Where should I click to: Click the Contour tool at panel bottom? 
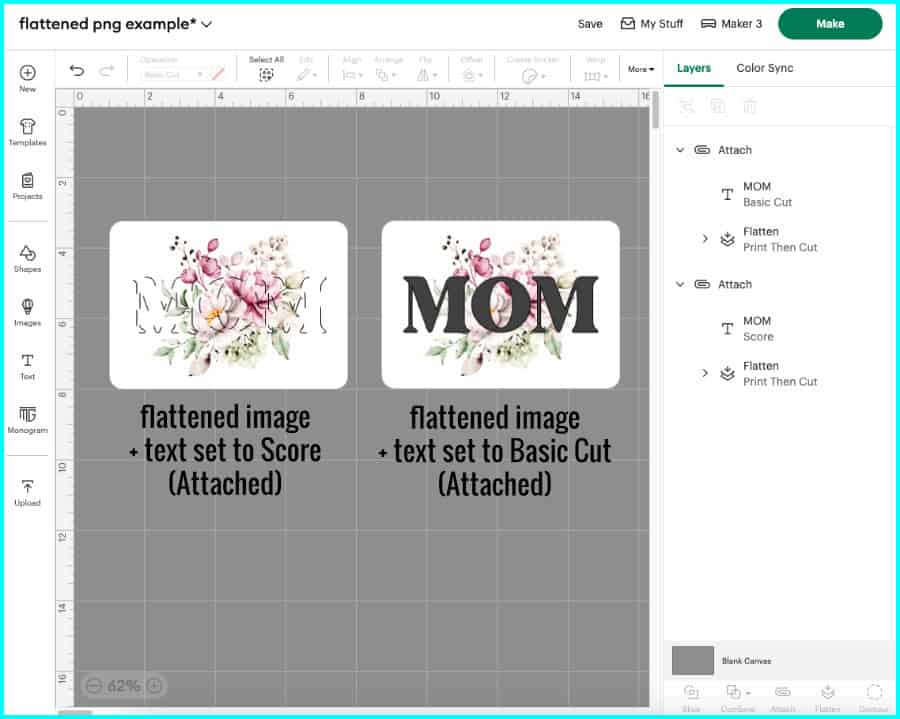874,697
